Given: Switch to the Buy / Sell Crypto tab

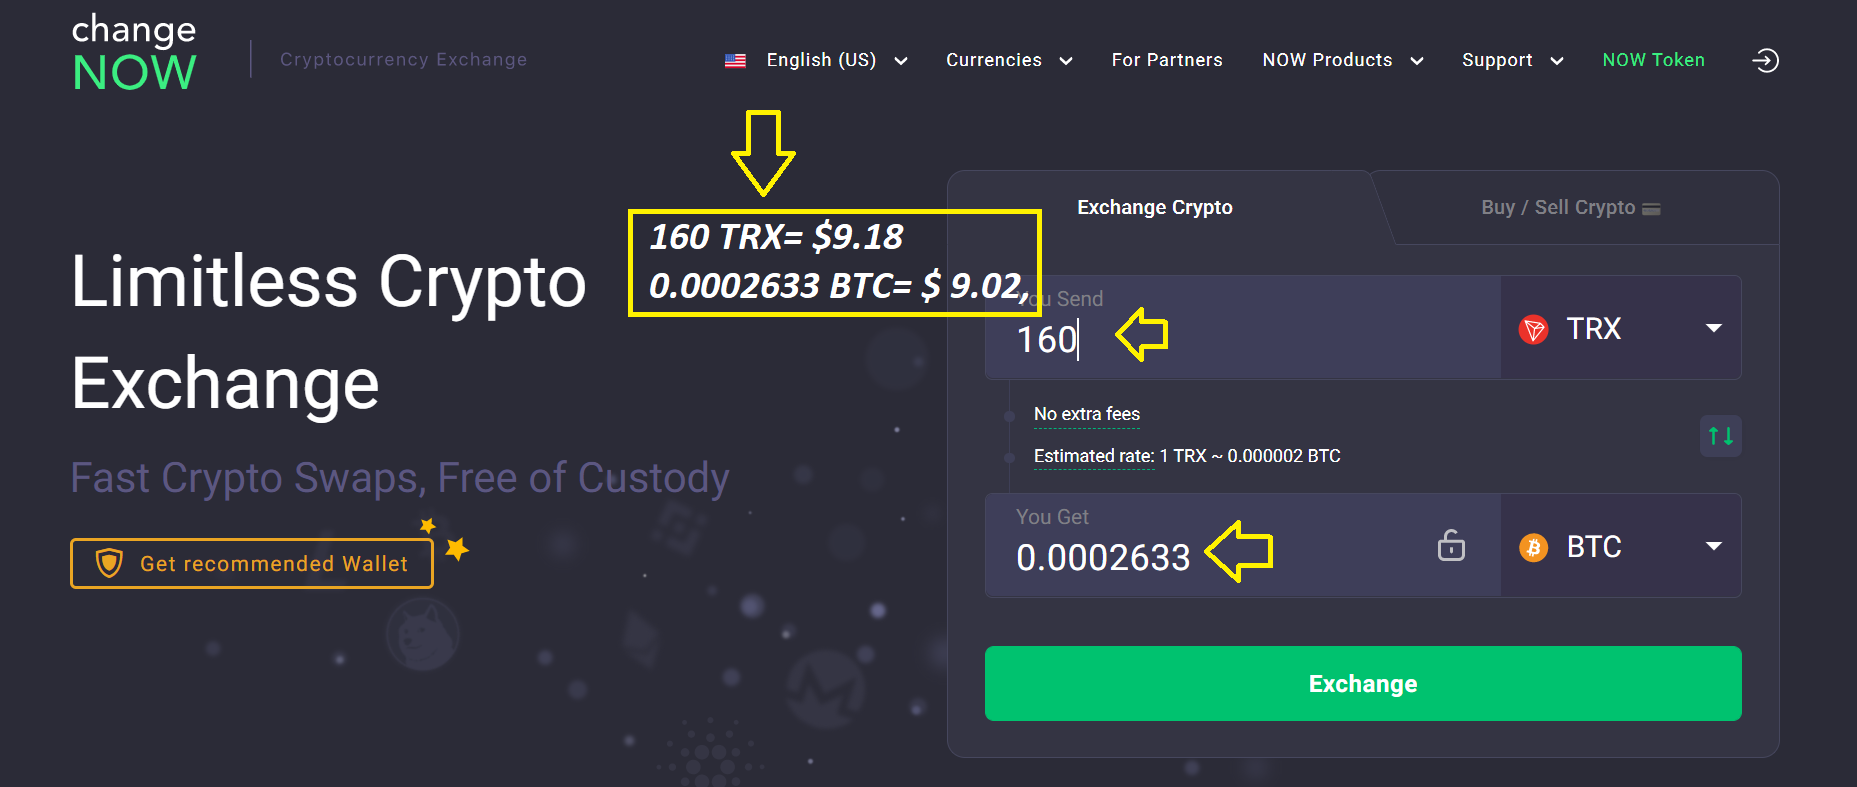Looking at the screenshot, I should [x=1570, y=208].
